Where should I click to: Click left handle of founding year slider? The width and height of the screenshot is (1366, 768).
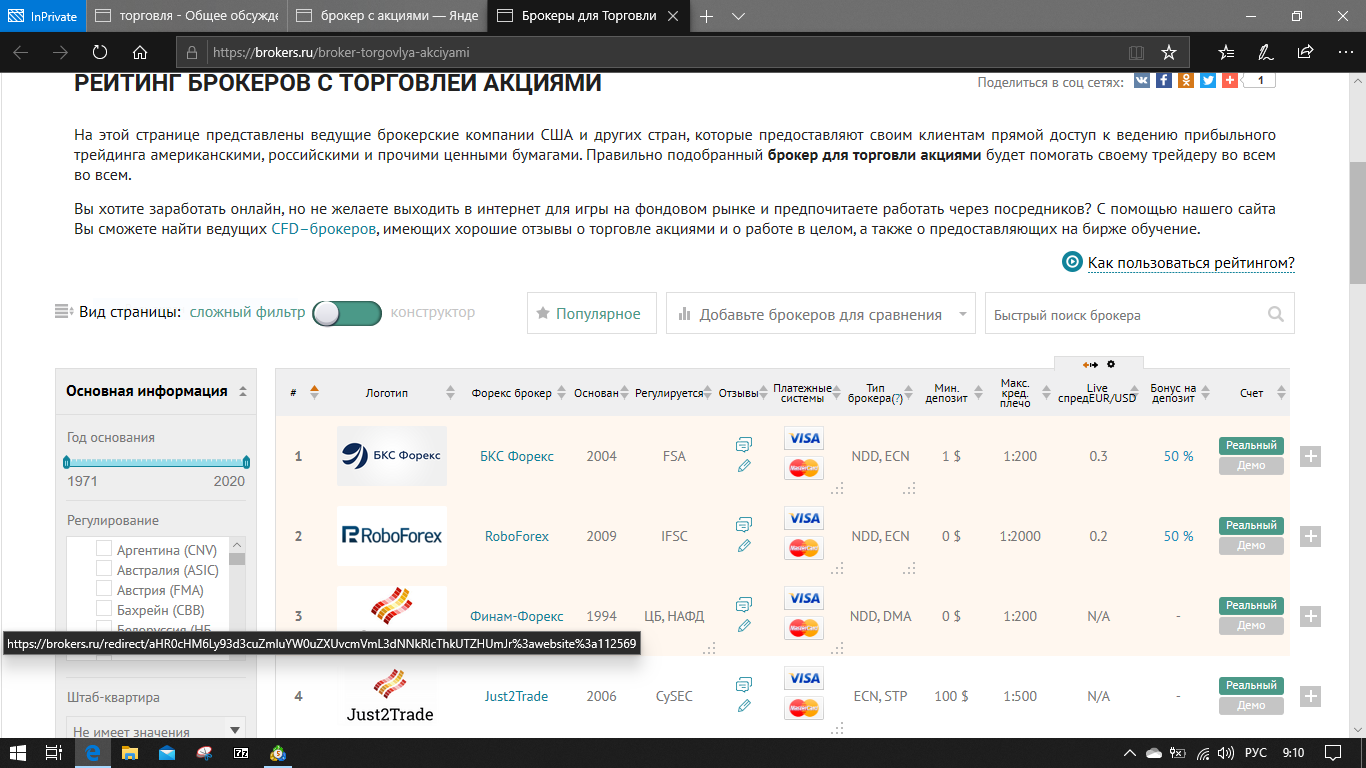point(67,462)
